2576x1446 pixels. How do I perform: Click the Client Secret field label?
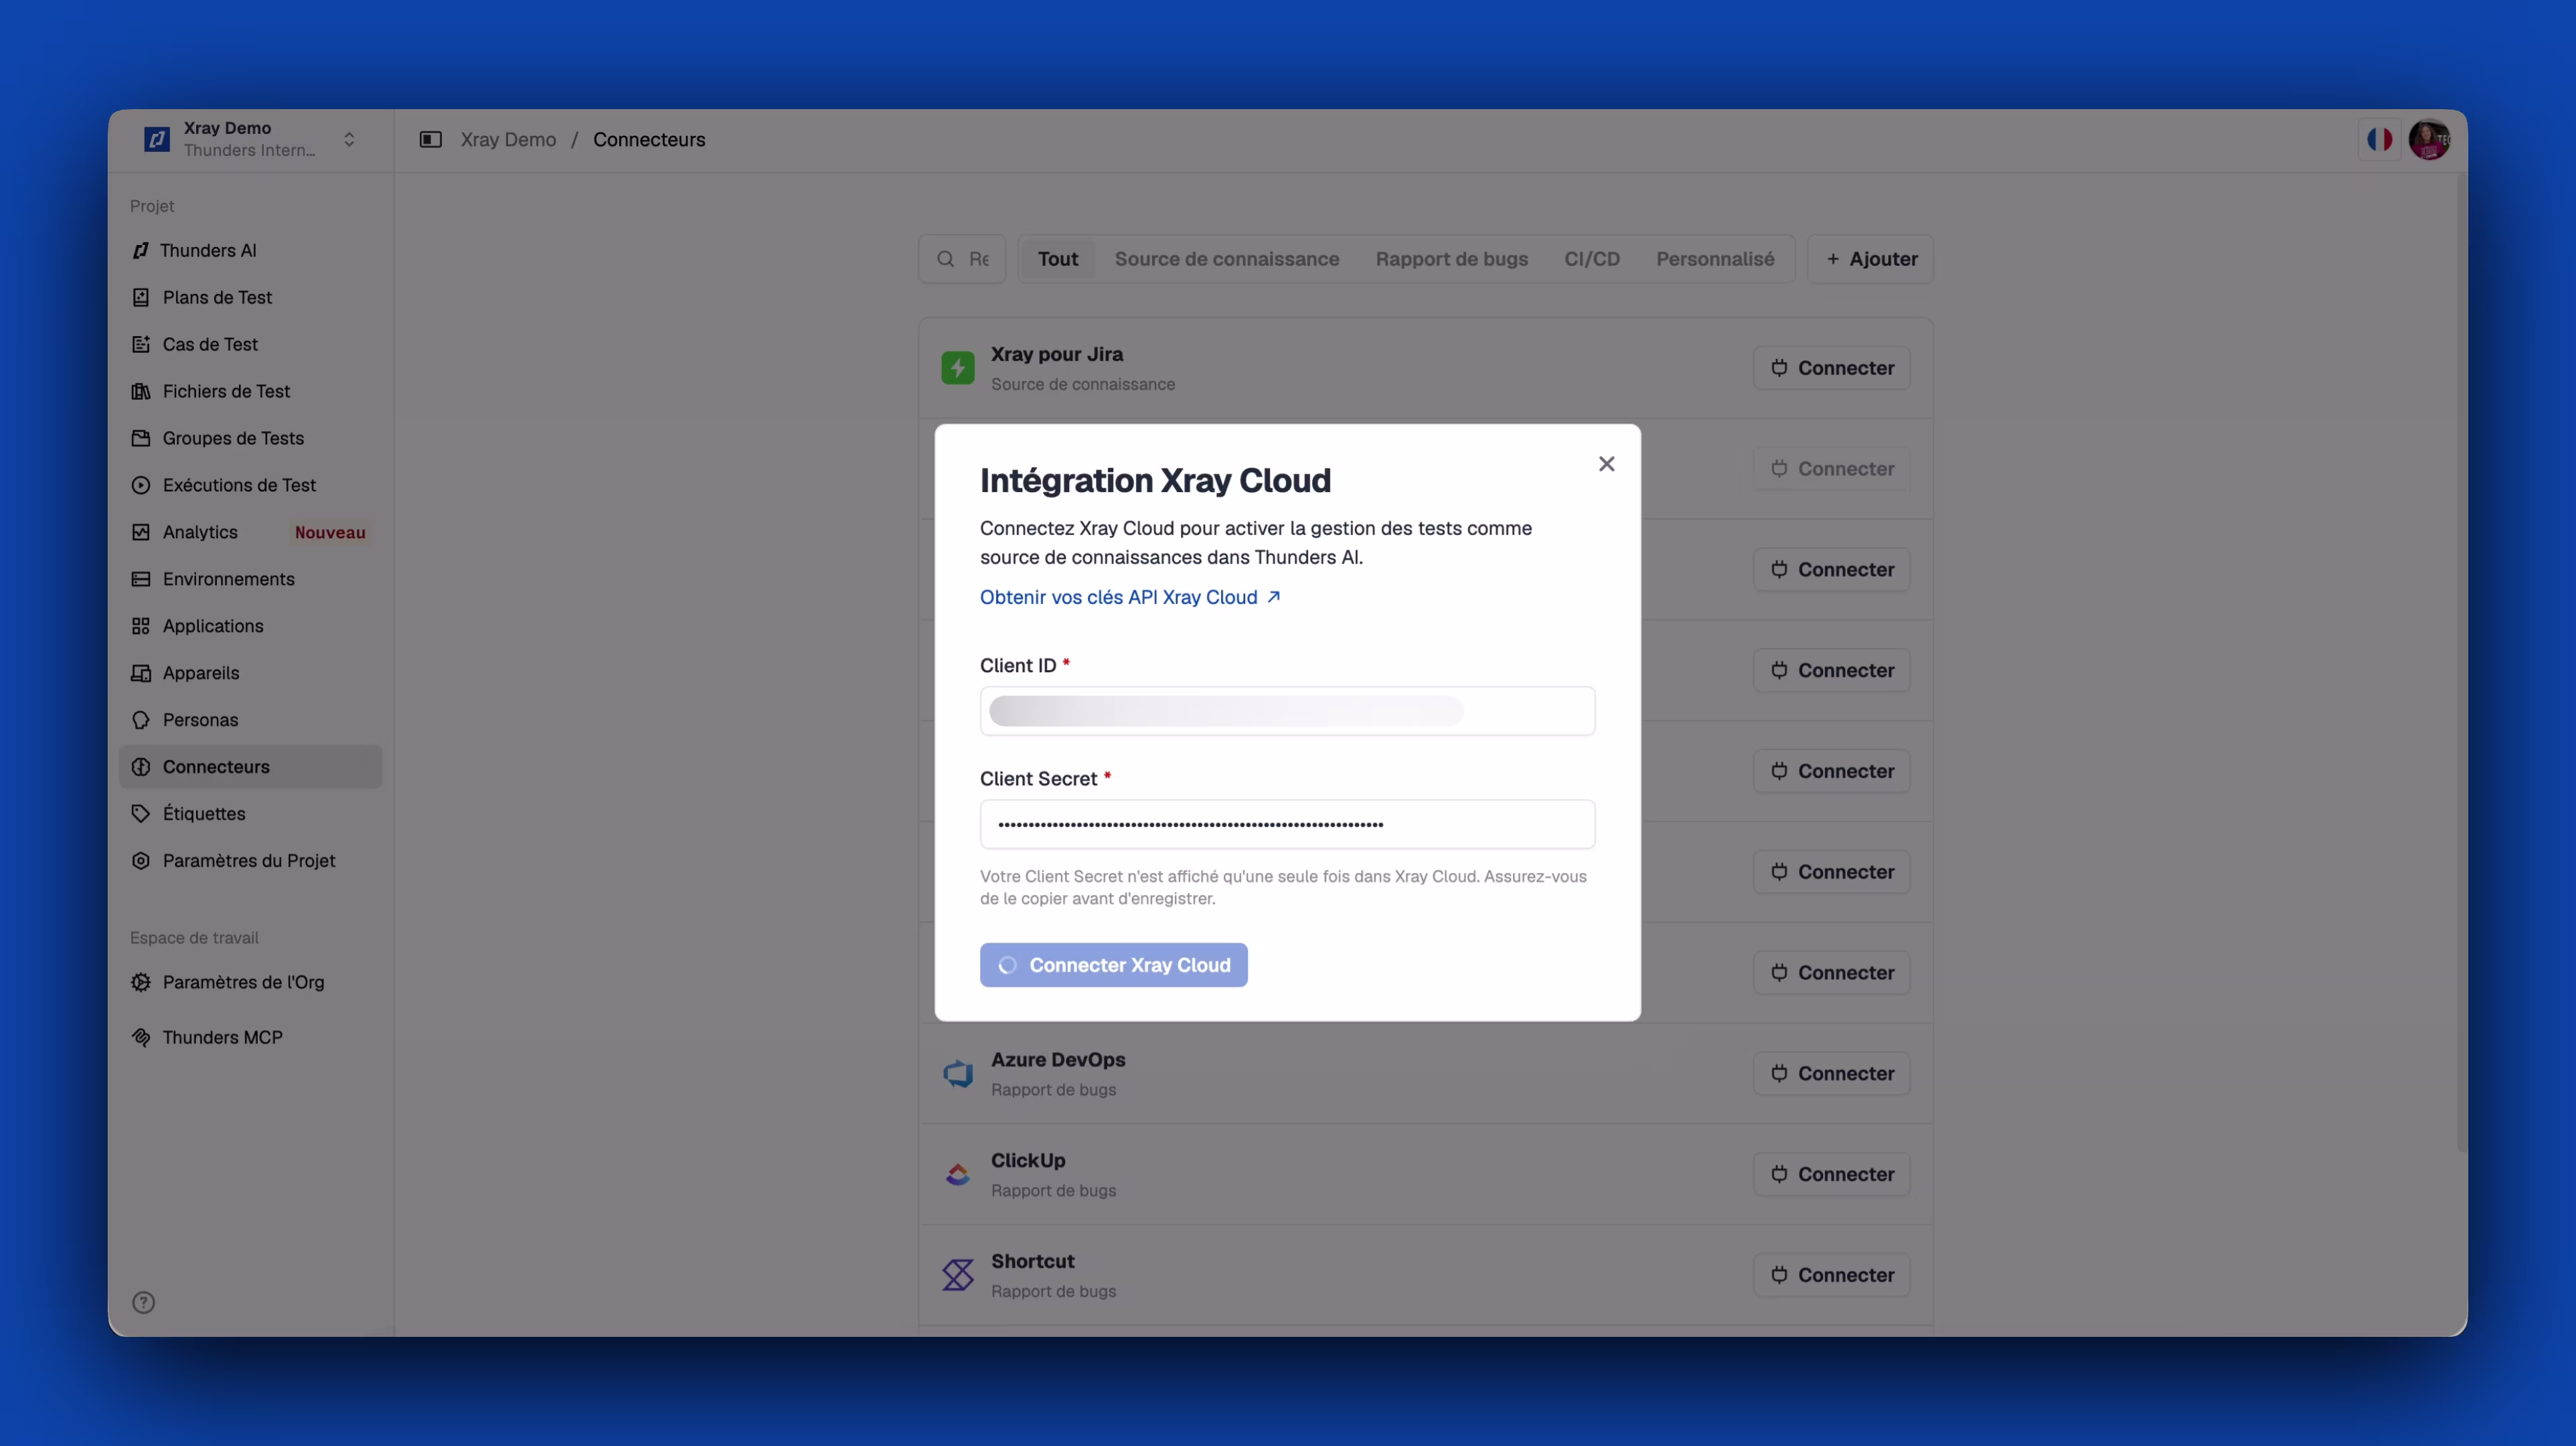point(1038,779)
